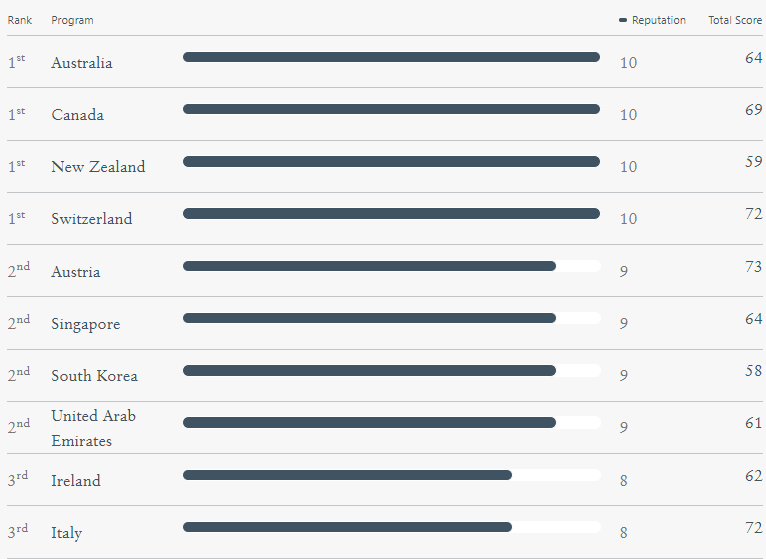
Task: Select Italy in the rankings
Action: [x=66, y=533]
